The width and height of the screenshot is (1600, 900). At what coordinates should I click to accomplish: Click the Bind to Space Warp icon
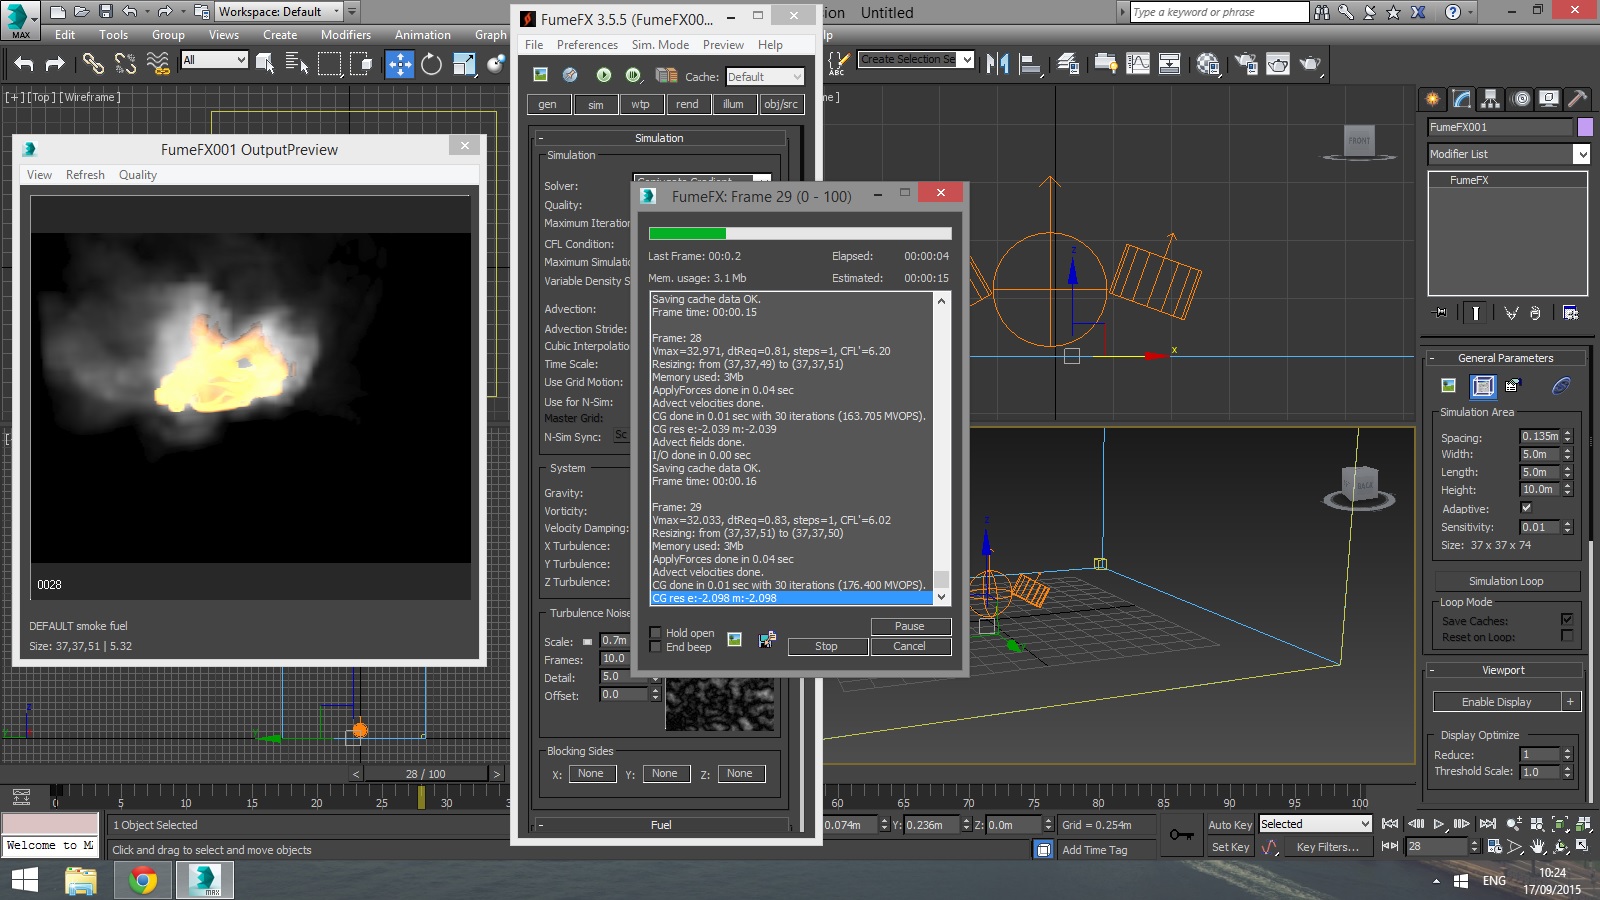(158, 64)
